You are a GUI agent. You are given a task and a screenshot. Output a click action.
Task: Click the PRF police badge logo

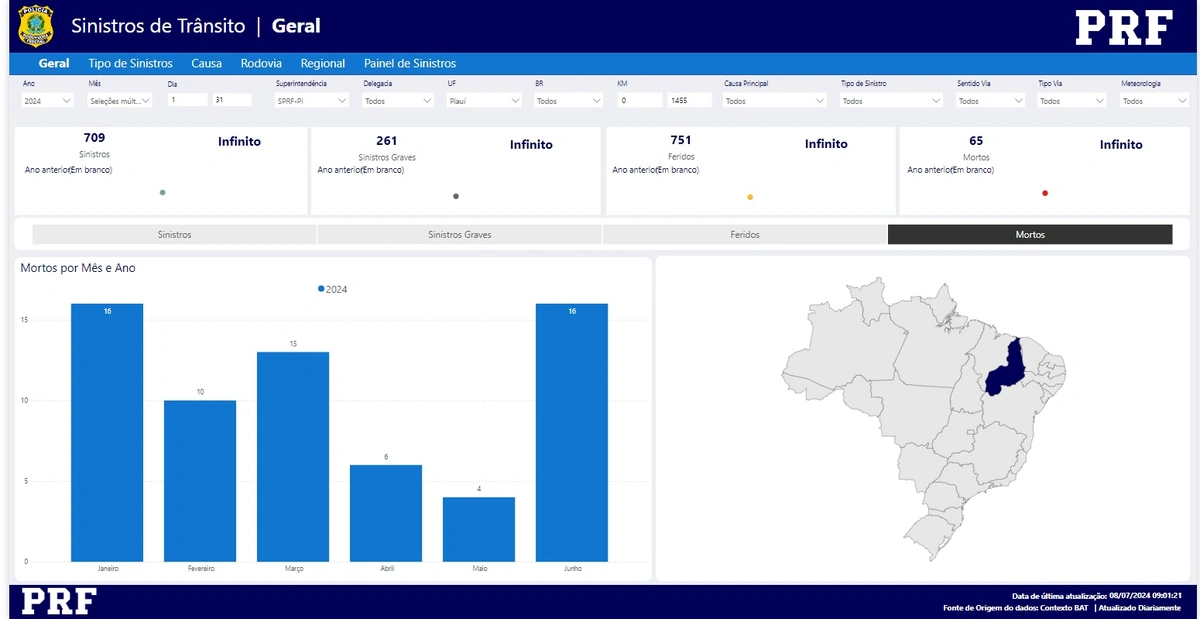[36, 26]
